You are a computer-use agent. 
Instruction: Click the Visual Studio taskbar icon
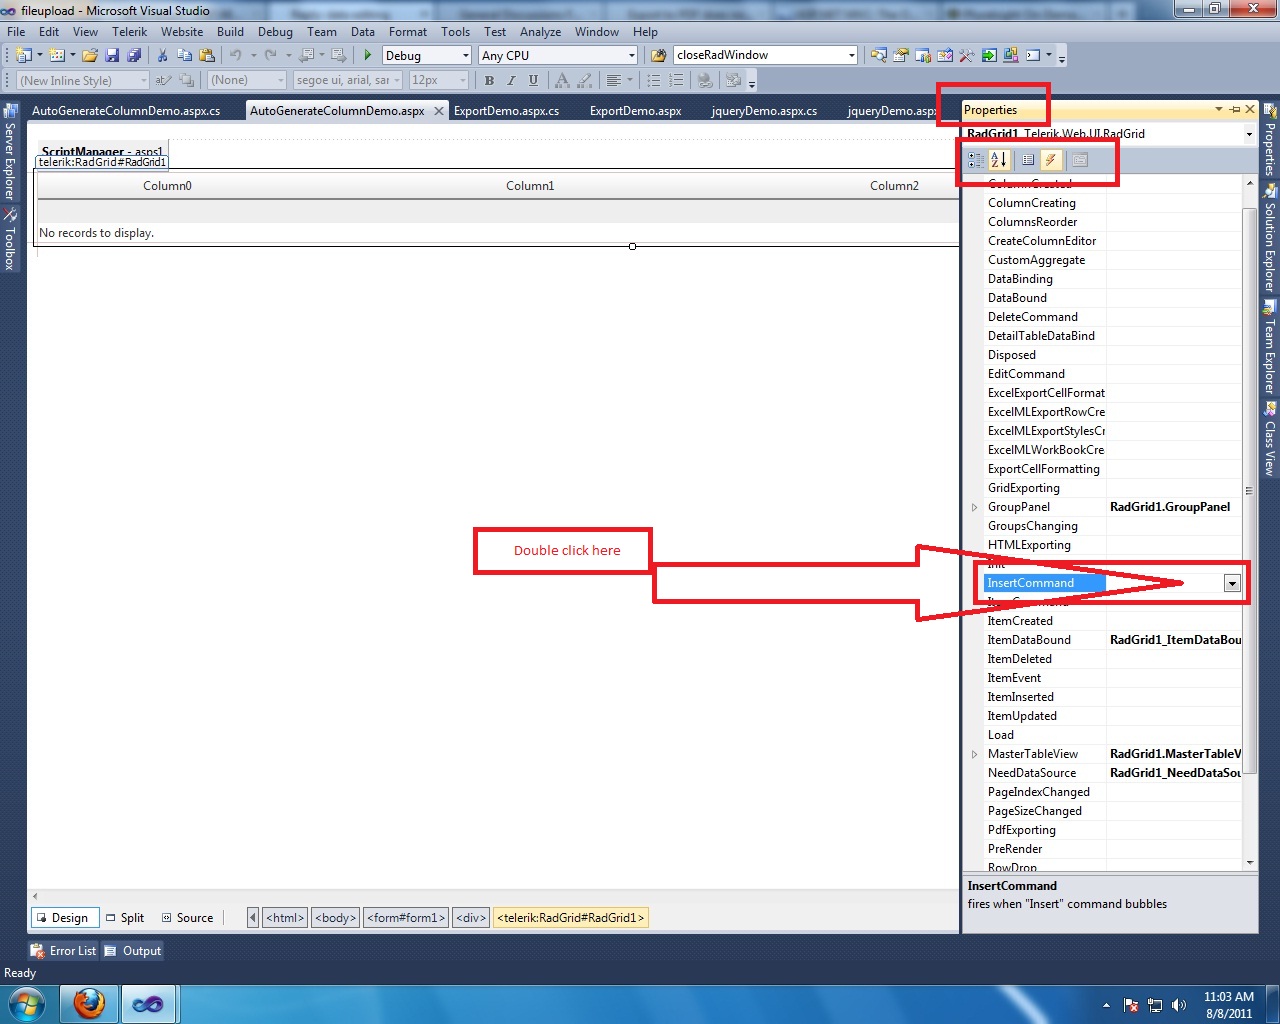[148, 1004]
